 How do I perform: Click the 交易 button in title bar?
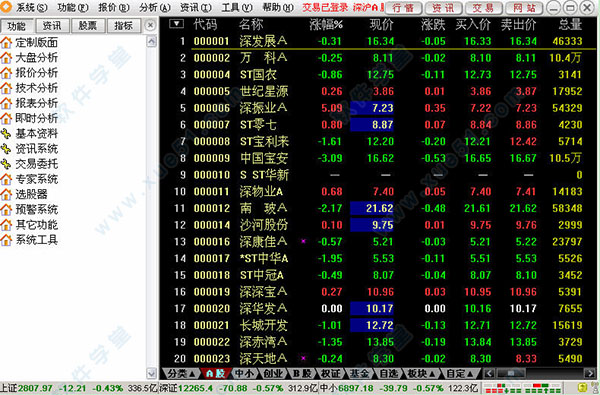(483, 8)
